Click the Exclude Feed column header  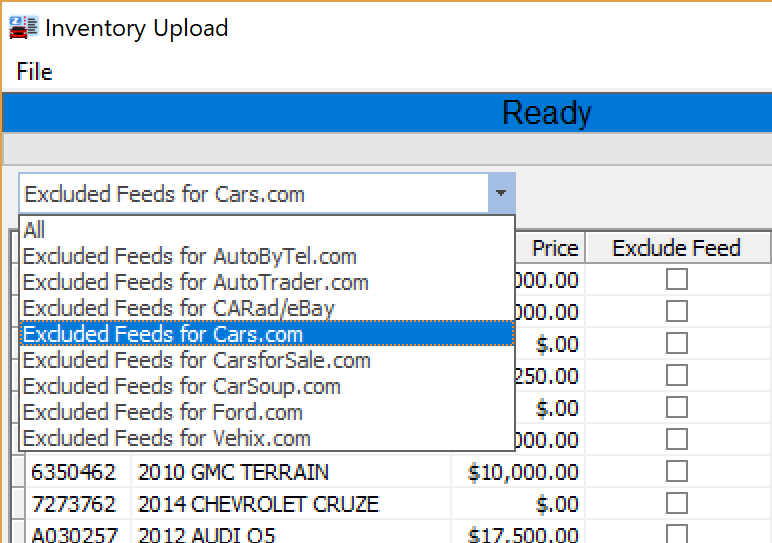(676, 248)
